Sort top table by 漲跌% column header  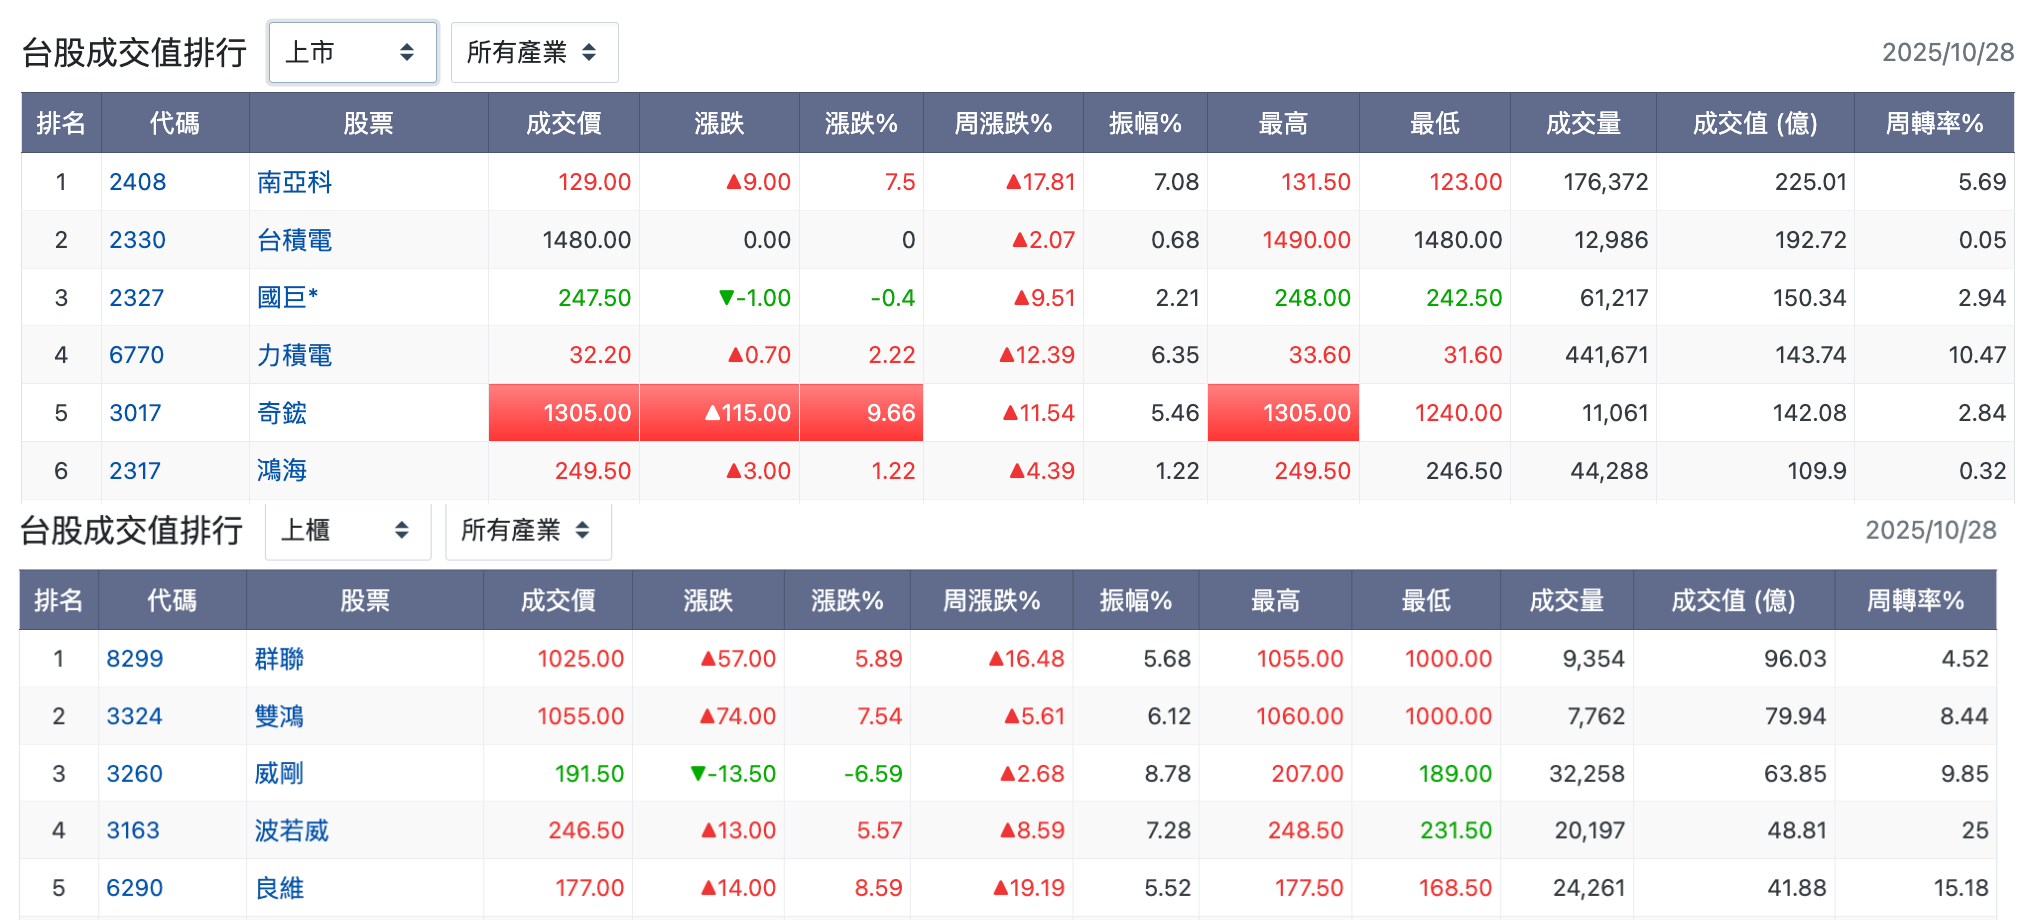click(x=861, y=123)
